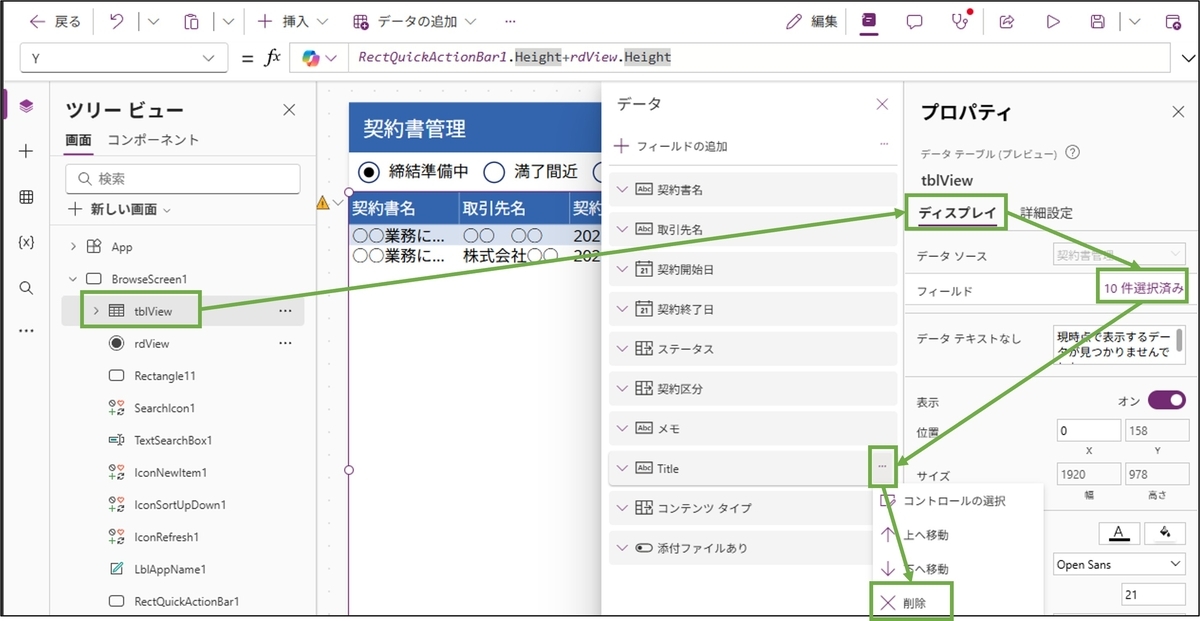This screenshot has width=1200, height=621.
Task: Open the Copilot formula assistant dropdown
Action: click(x=320, y=58)
